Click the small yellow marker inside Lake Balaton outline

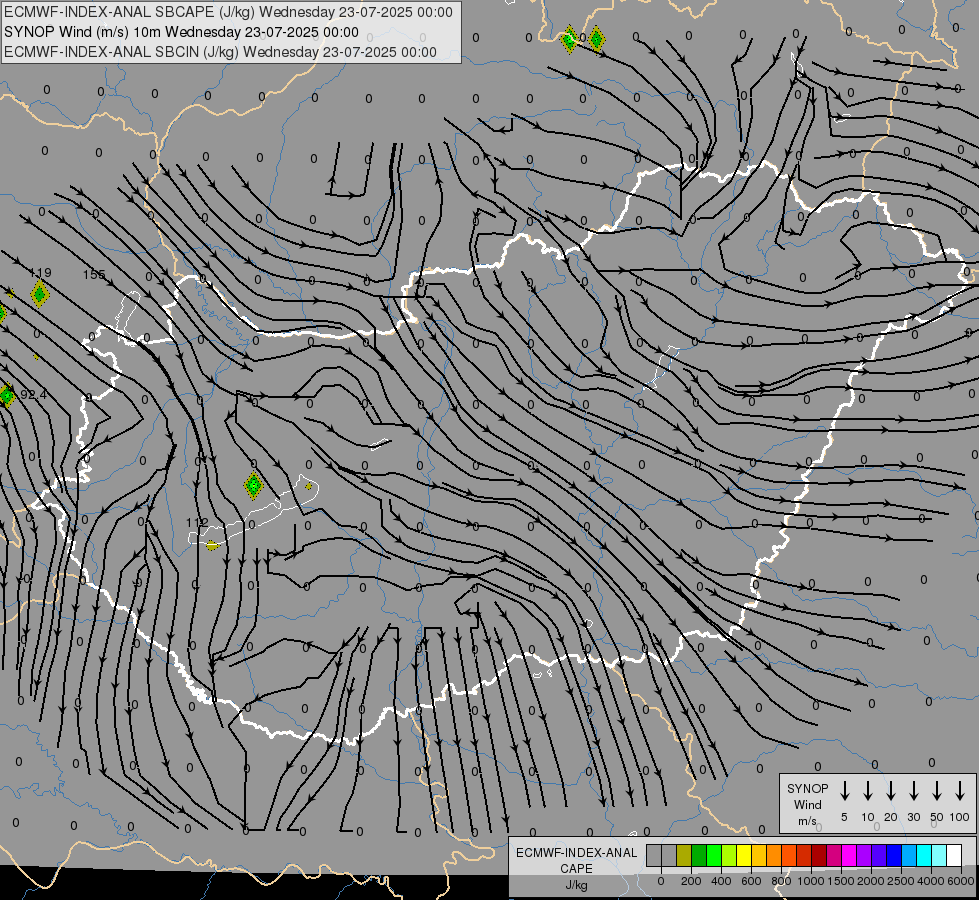308,486
